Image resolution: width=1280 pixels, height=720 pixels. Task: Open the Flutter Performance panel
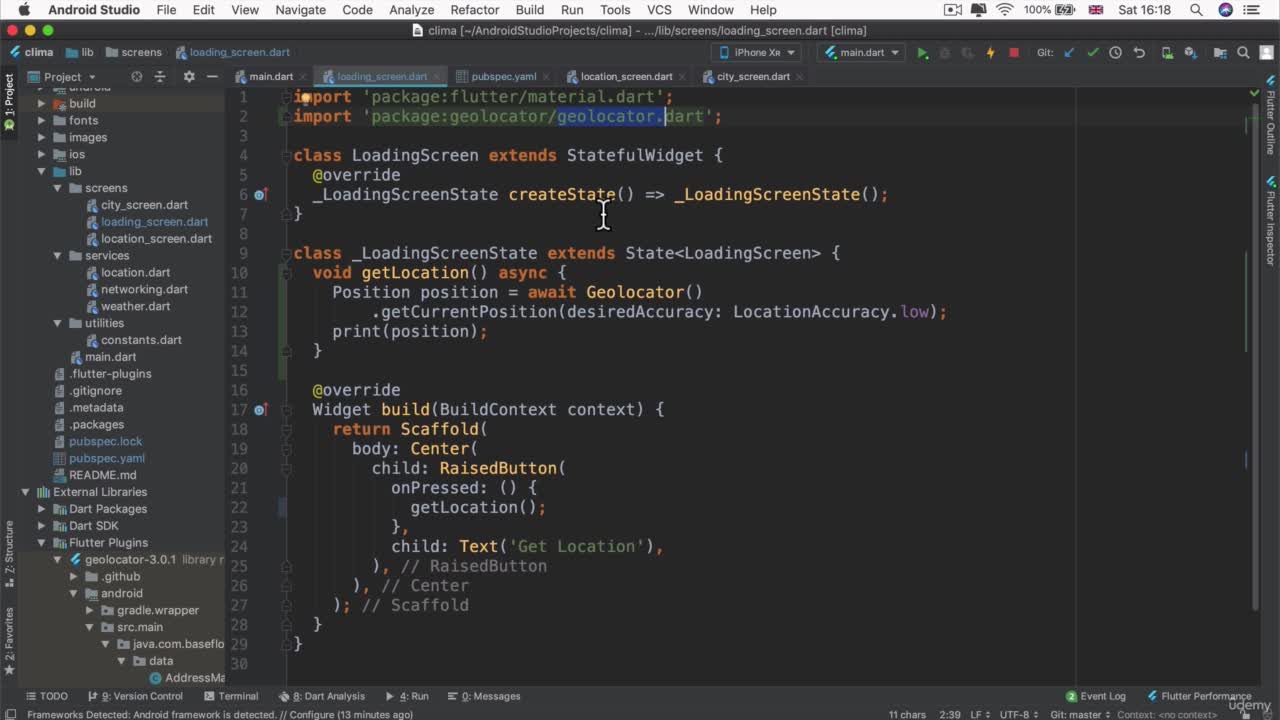(1199, 696)
